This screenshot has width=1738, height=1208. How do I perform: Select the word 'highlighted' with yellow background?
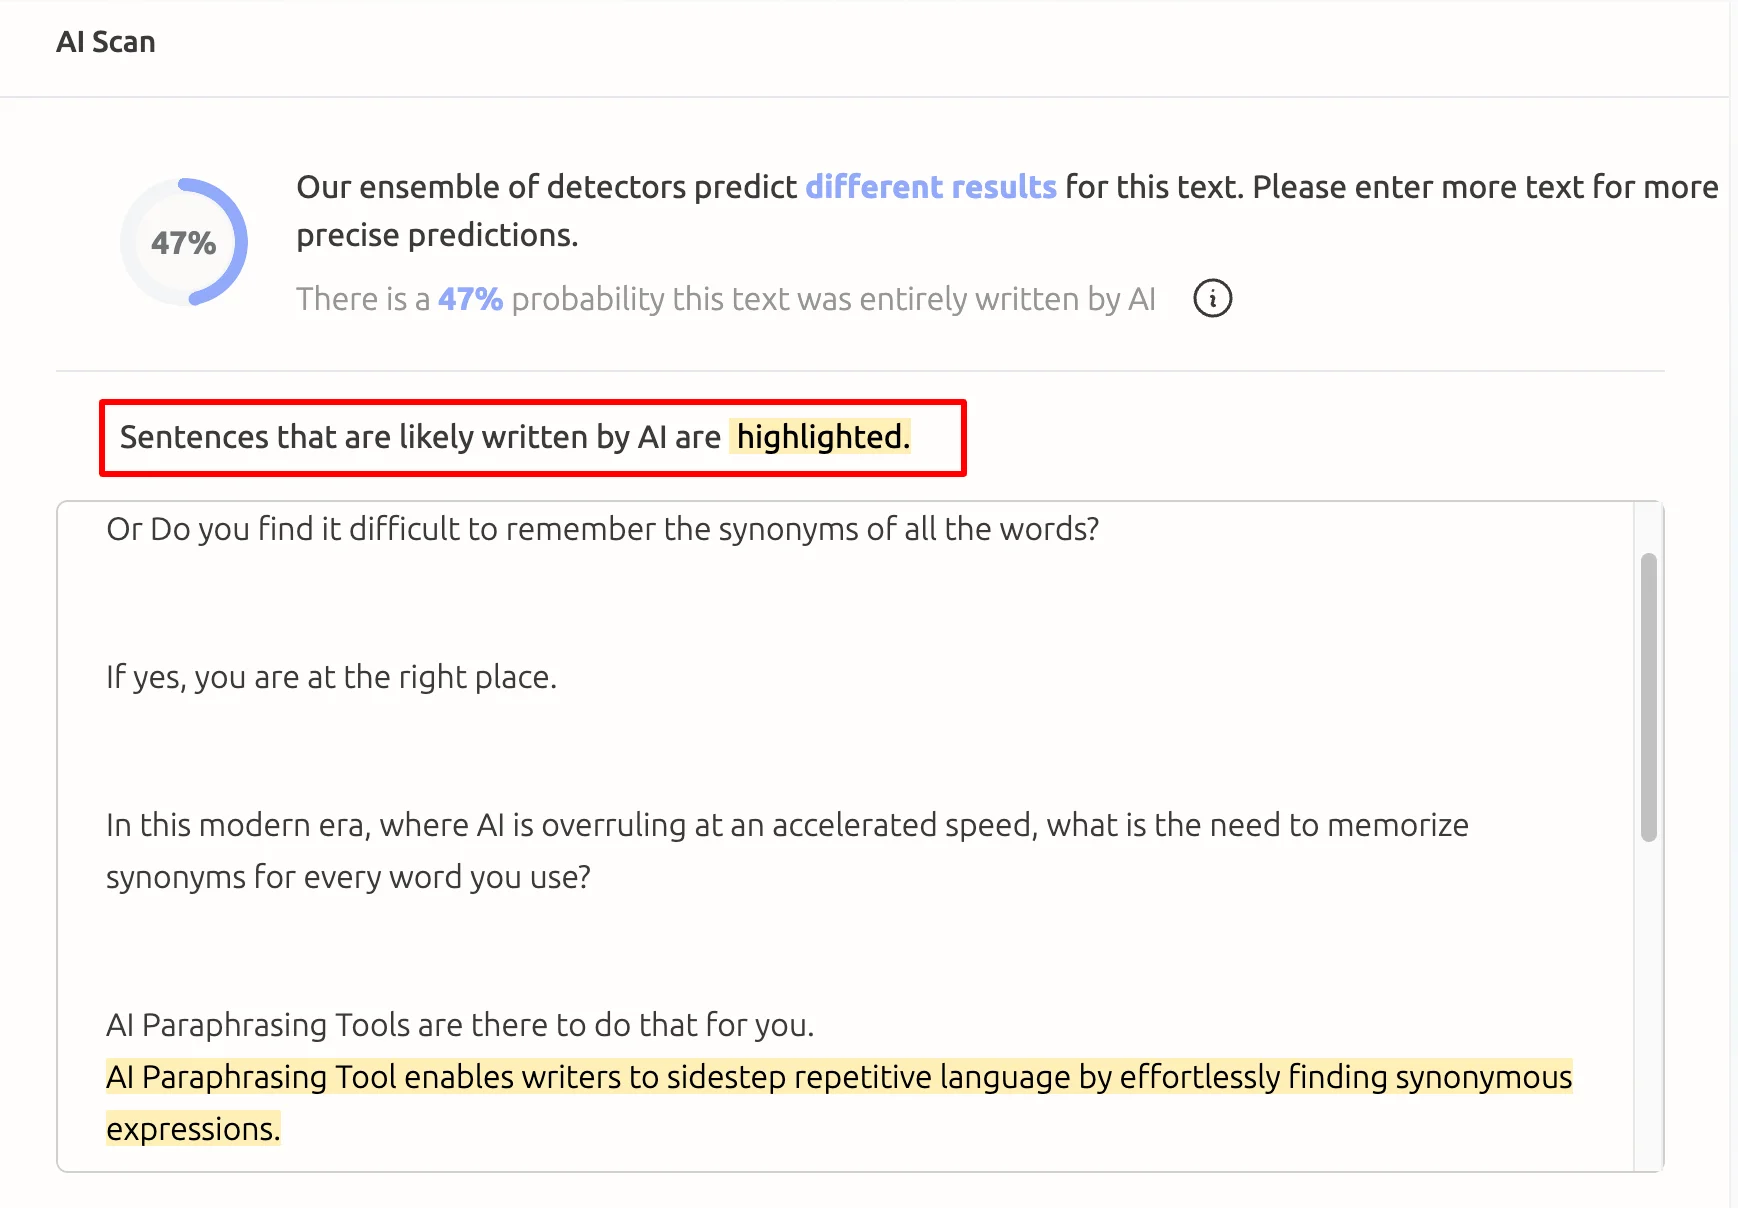pyautogui.click(x=821, y=437)
